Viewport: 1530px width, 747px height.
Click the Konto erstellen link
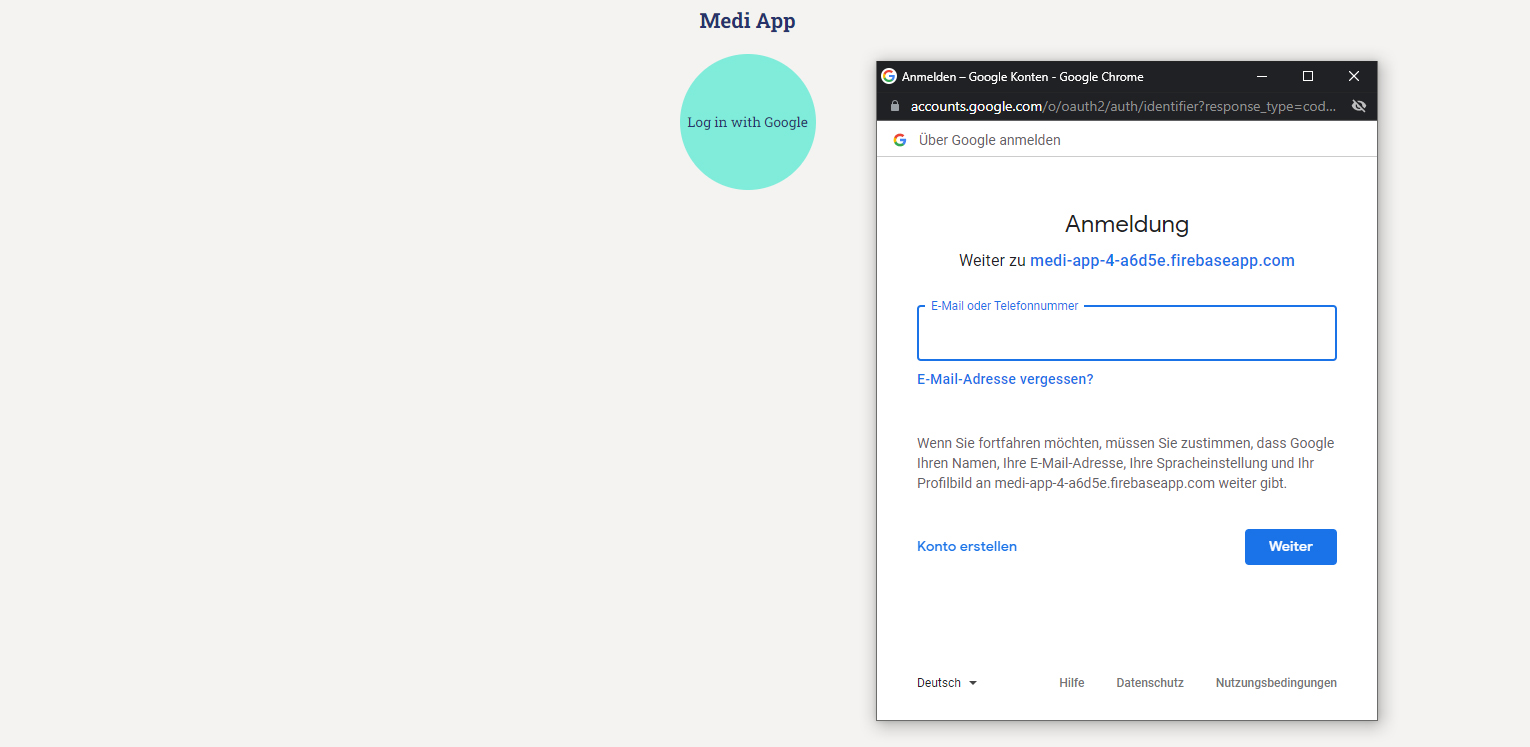coord(967,546)
